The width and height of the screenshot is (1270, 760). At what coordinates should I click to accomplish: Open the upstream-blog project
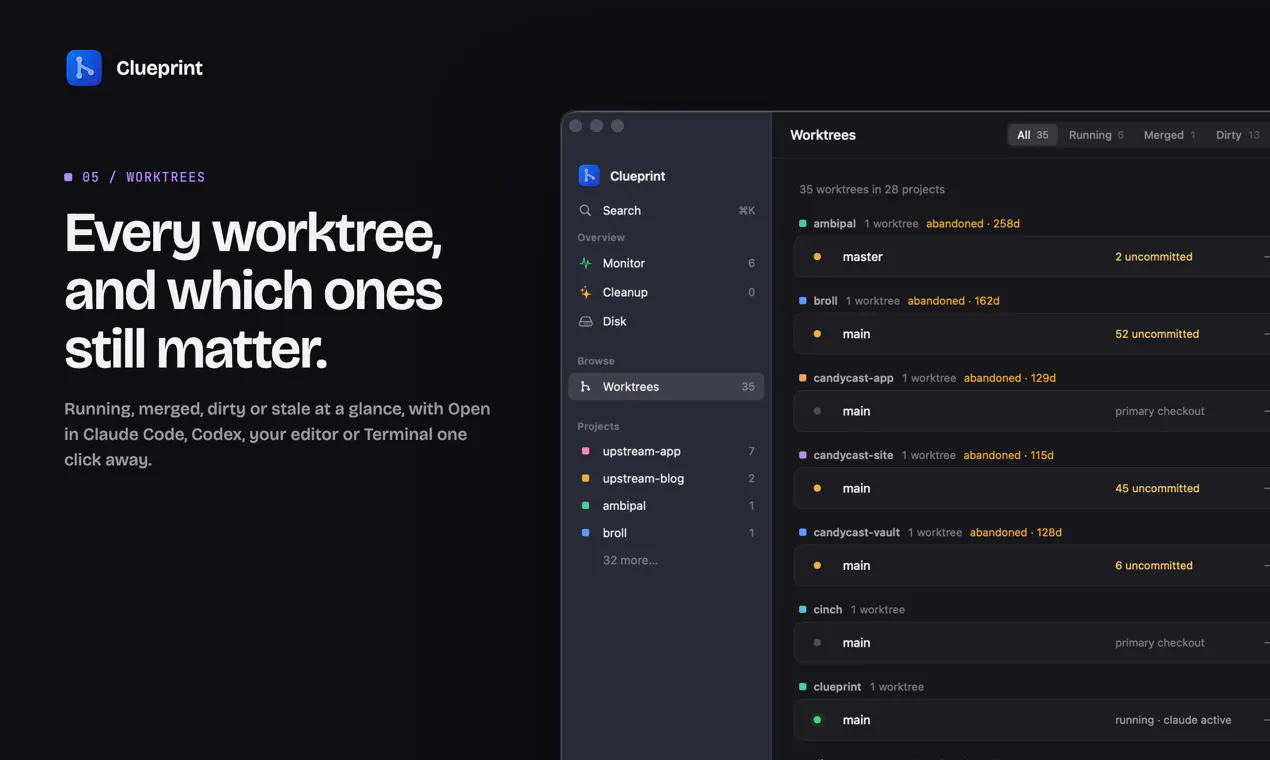(666, 478)
